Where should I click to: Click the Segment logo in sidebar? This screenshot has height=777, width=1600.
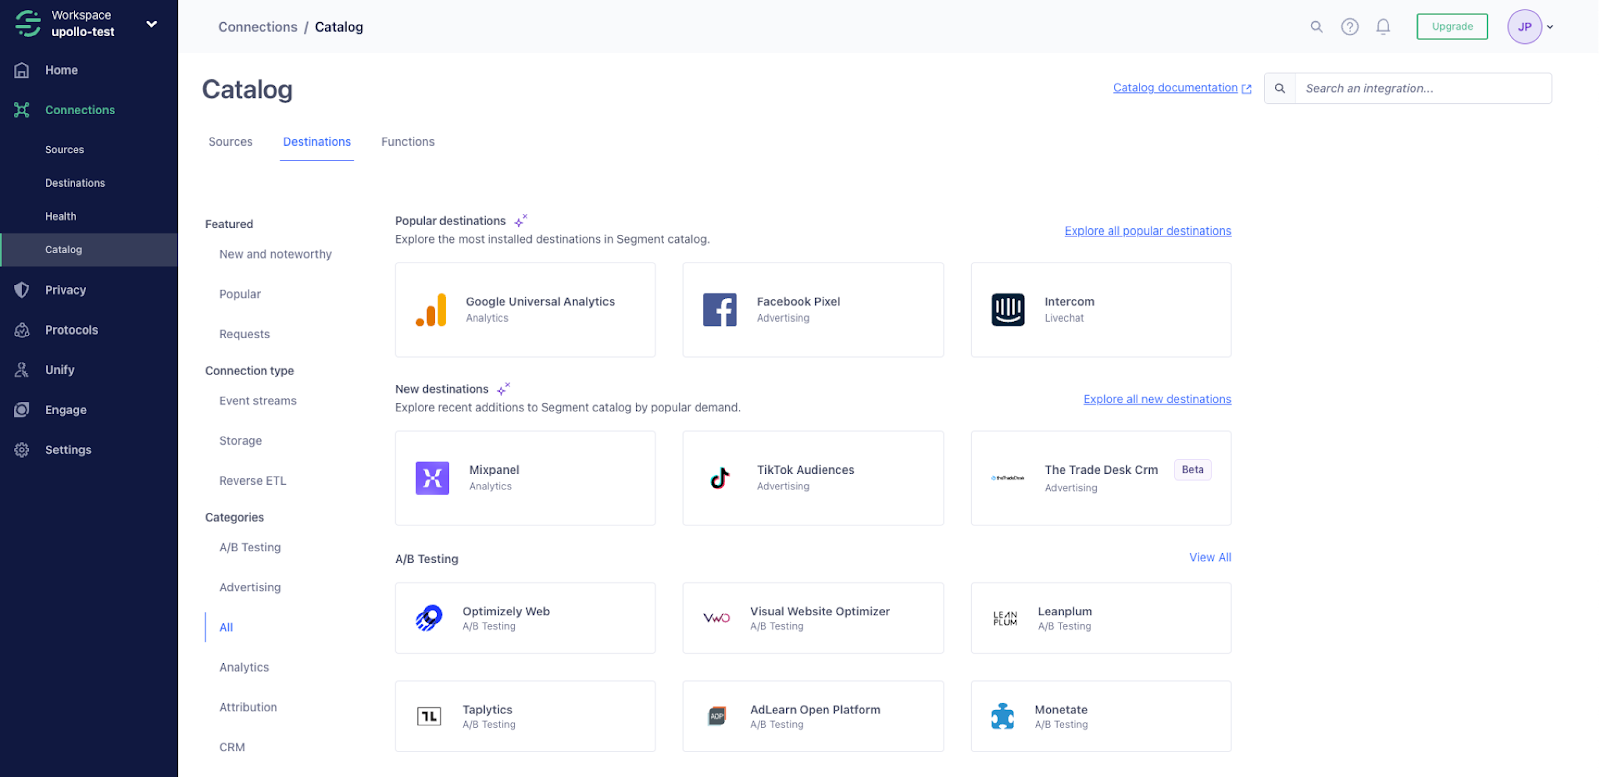(28, 23)
